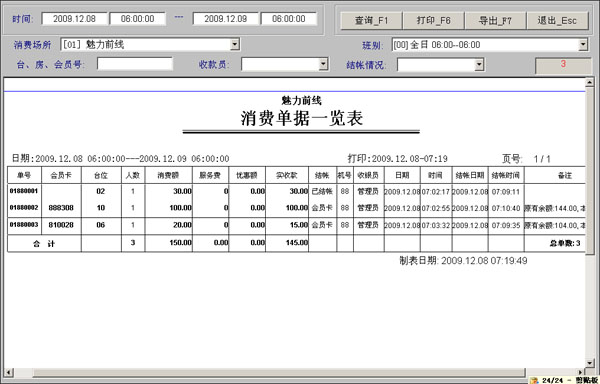Image resolution: width=600 pixels, height=384 pixels.
Task: Click the end date field 2009.12.09
Action: click(225, 19)
